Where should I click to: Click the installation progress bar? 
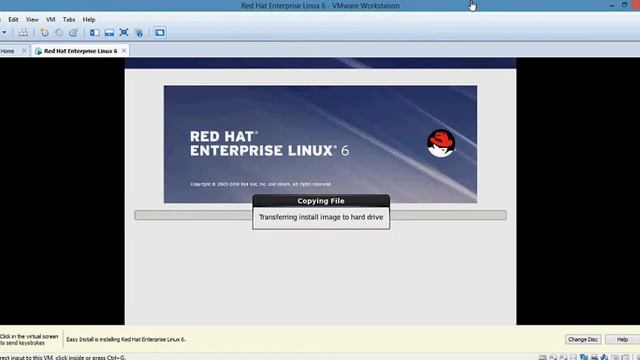click(x=320, y=215)
